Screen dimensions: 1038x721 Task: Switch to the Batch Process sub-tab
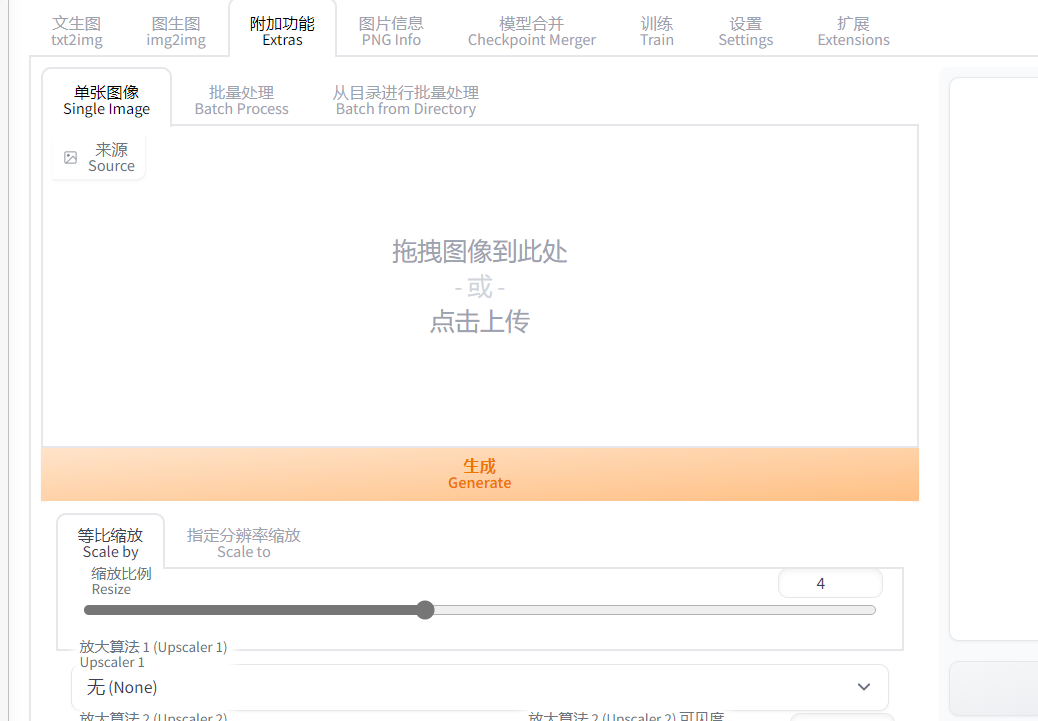pyautogui.click(x=241, y=100)
